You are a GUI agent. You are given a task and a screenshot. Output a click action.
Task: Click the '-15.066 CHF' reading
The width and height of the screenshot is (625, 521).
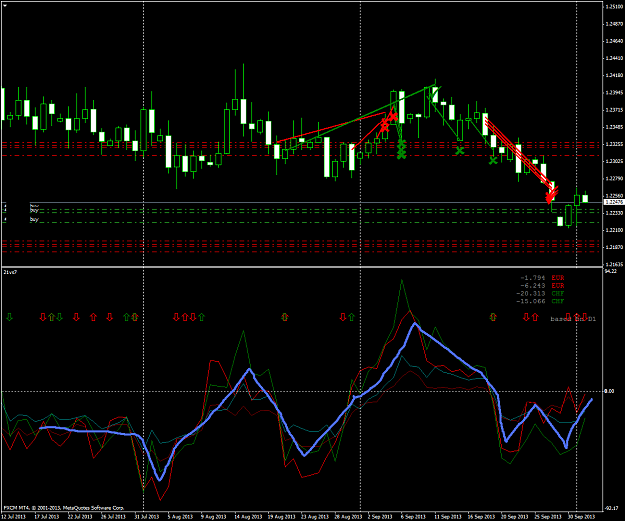540,301
